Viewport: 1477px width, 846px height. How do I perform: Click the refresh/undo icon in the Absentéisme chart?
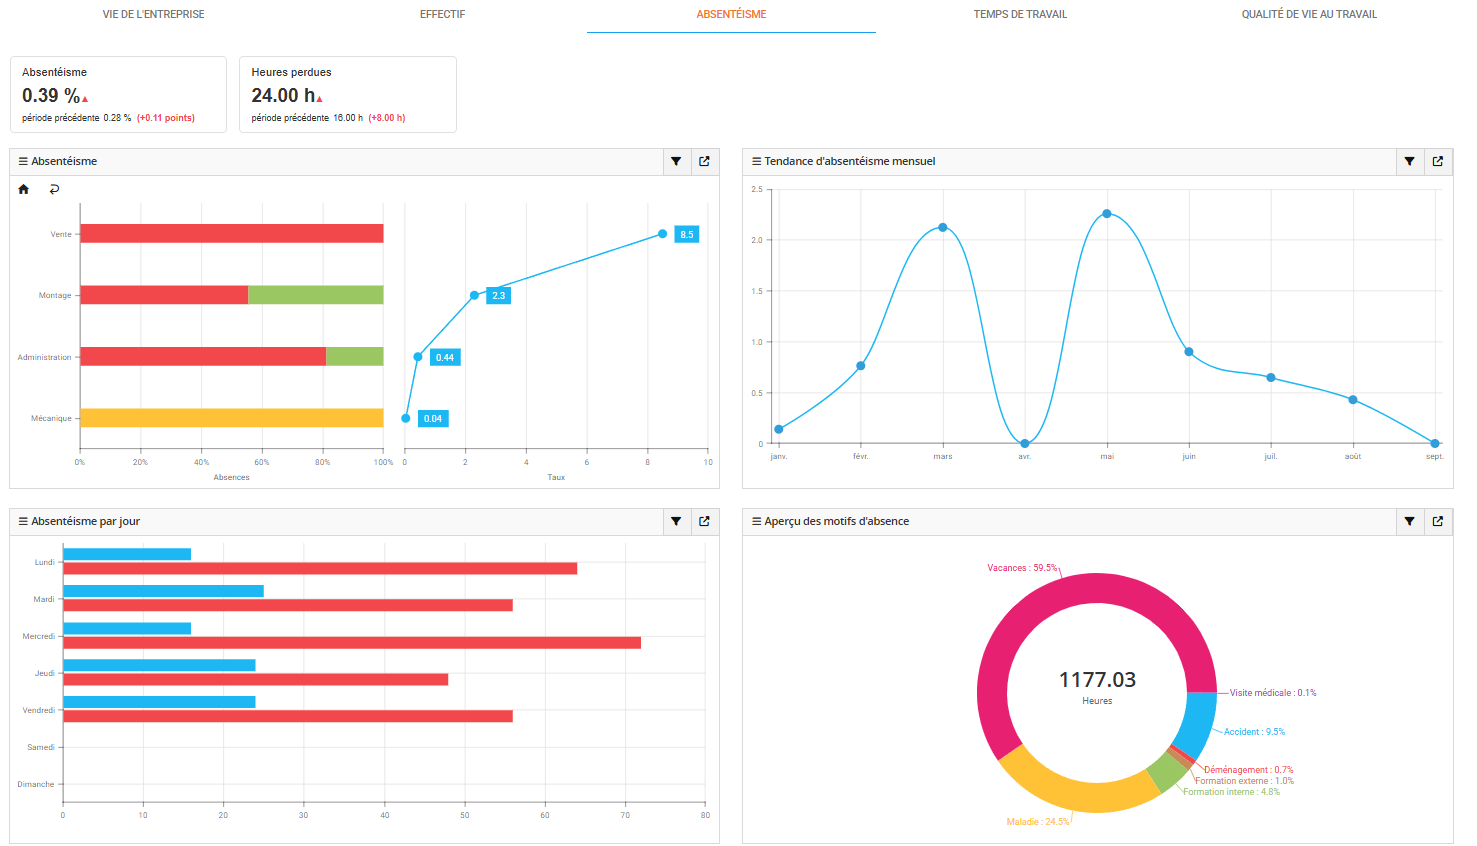pos(53,189)
